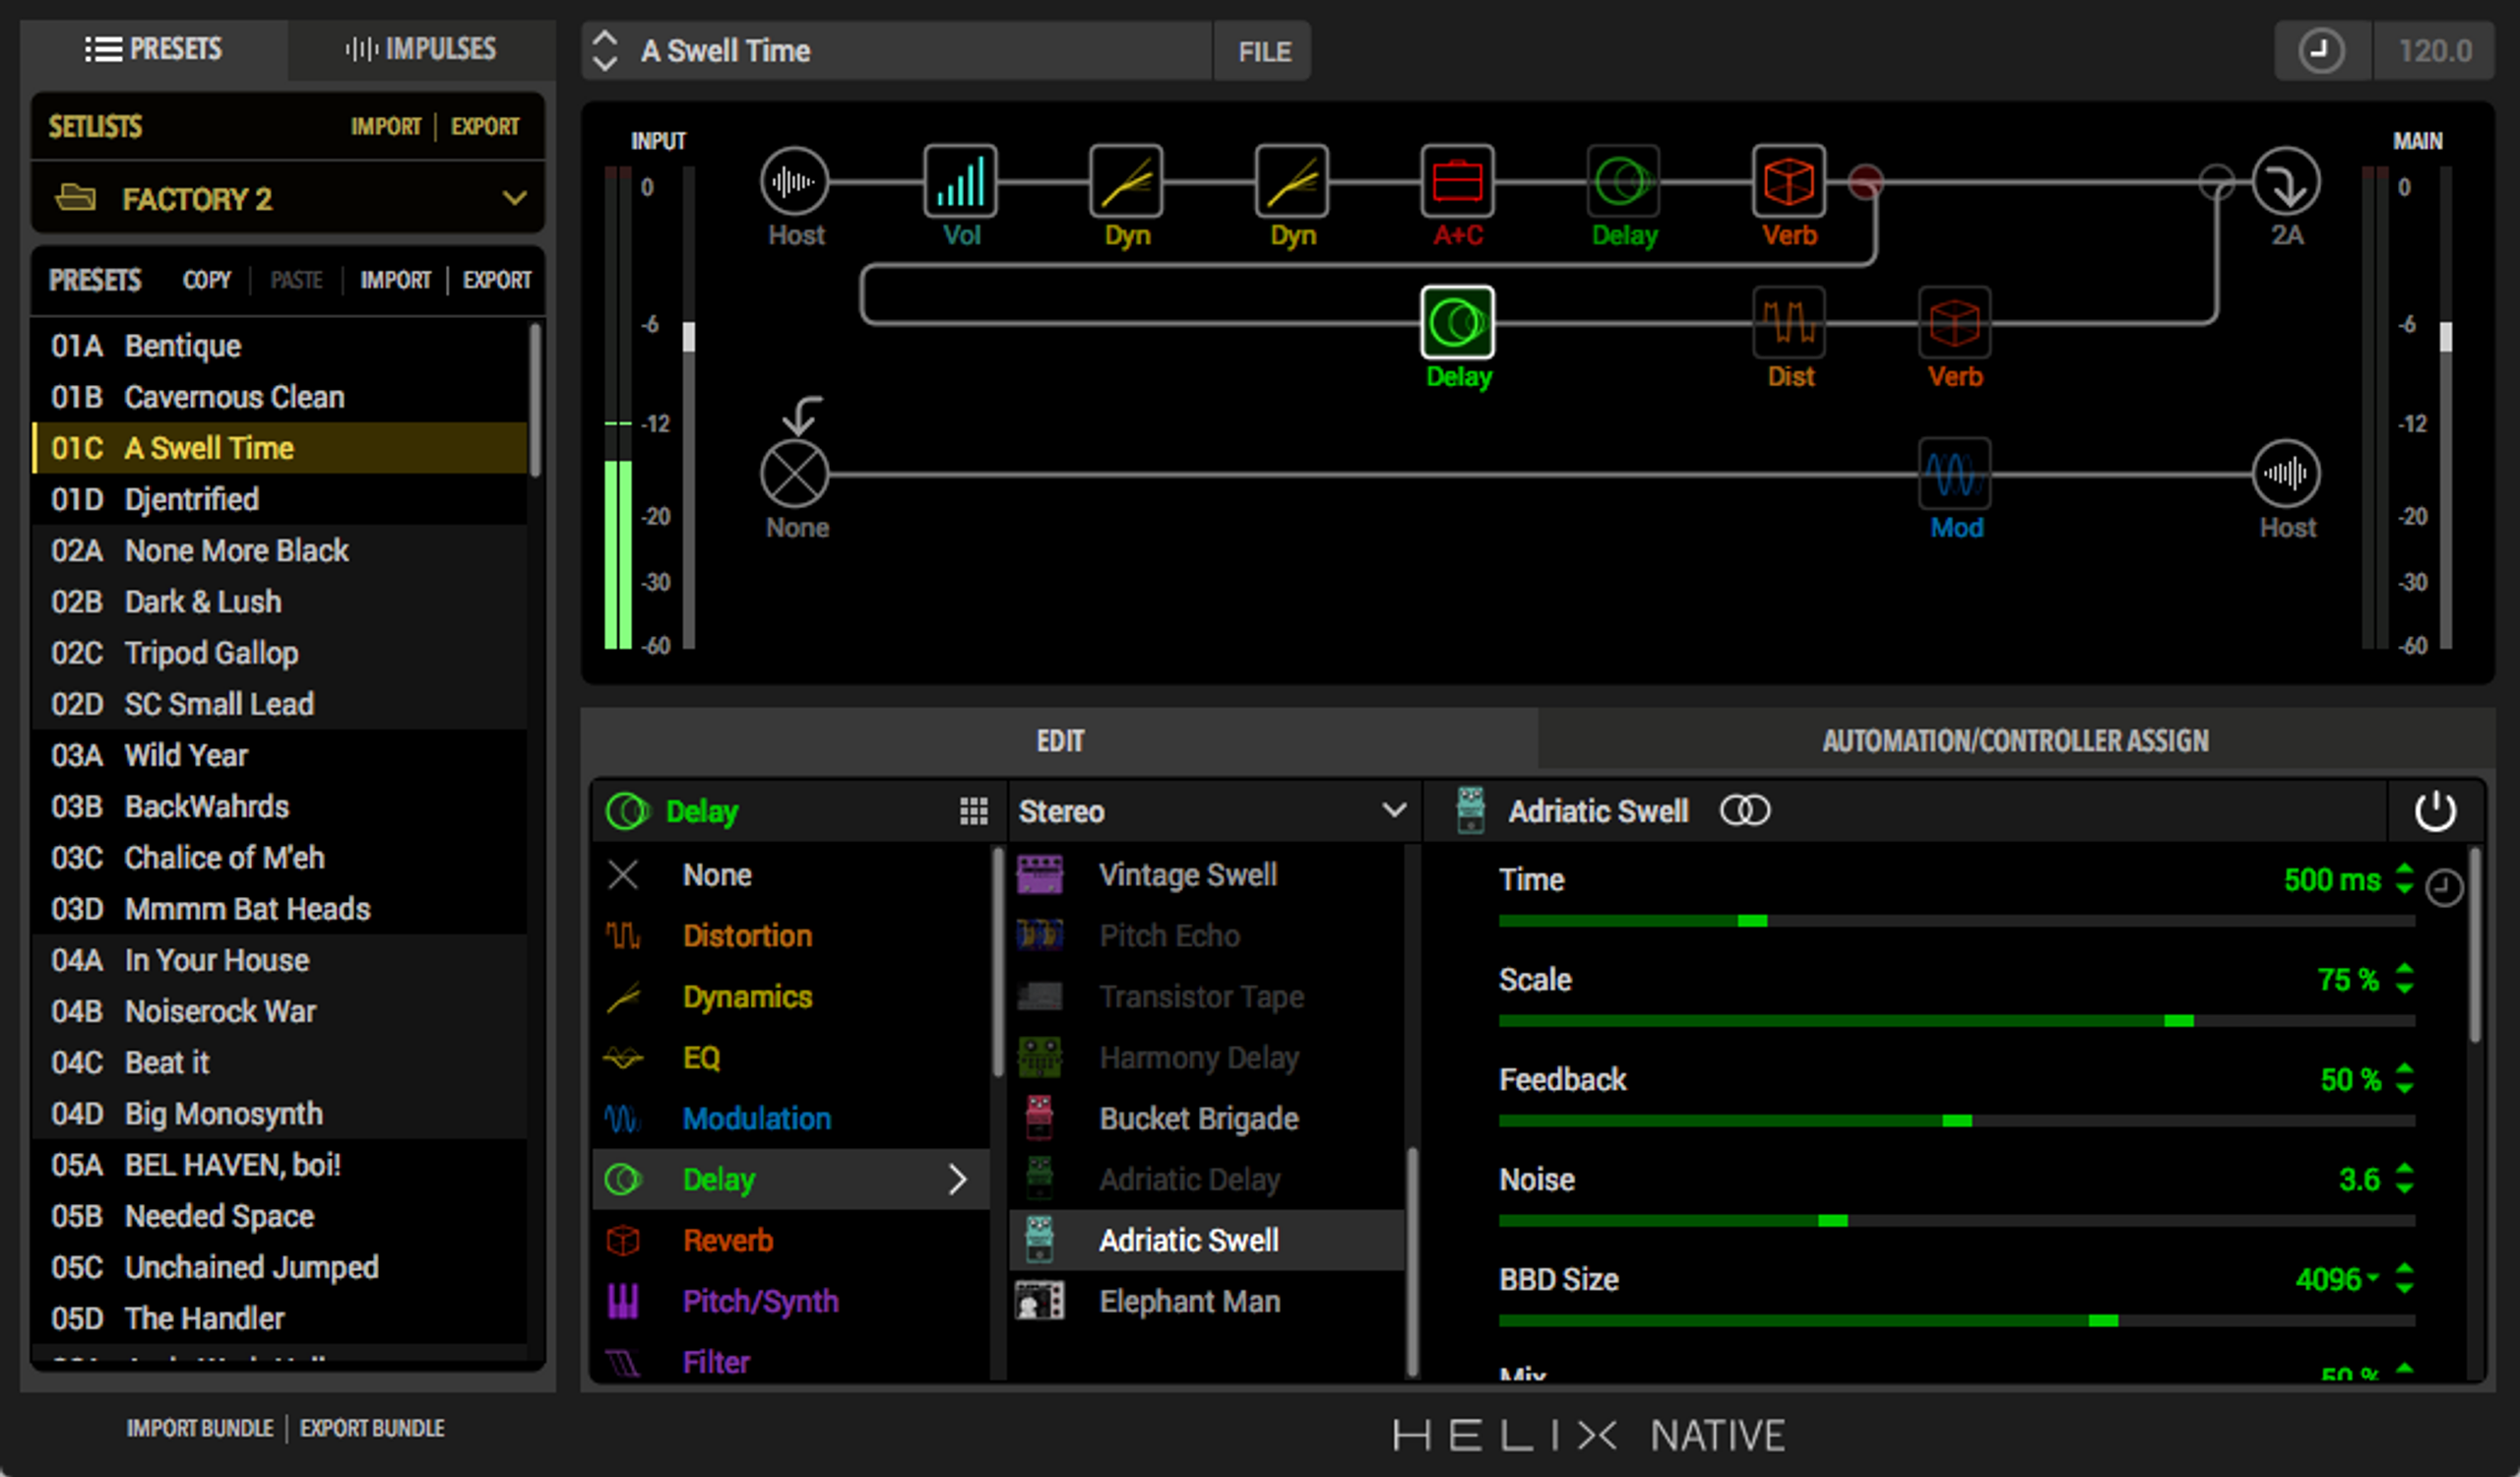The image size is (2520, 1477).
Task: Select preset 02C Tripod Gallop
Action: pos(211,653)
